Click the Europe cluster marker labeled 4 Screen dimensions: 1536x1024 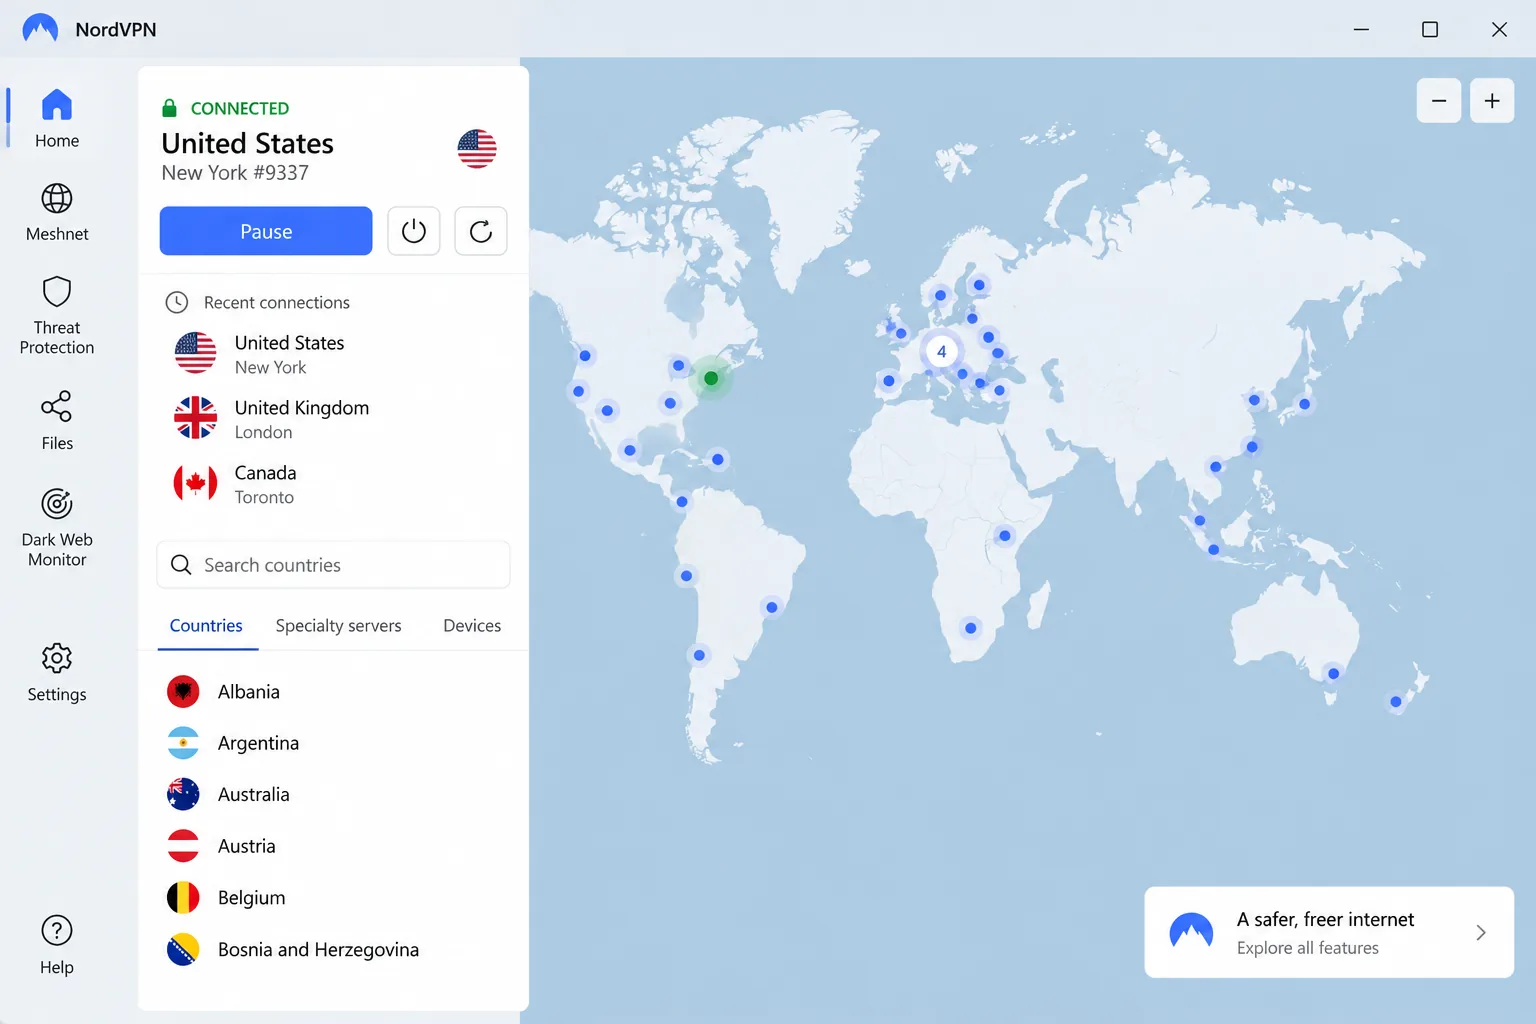click(x=941, y=352)
